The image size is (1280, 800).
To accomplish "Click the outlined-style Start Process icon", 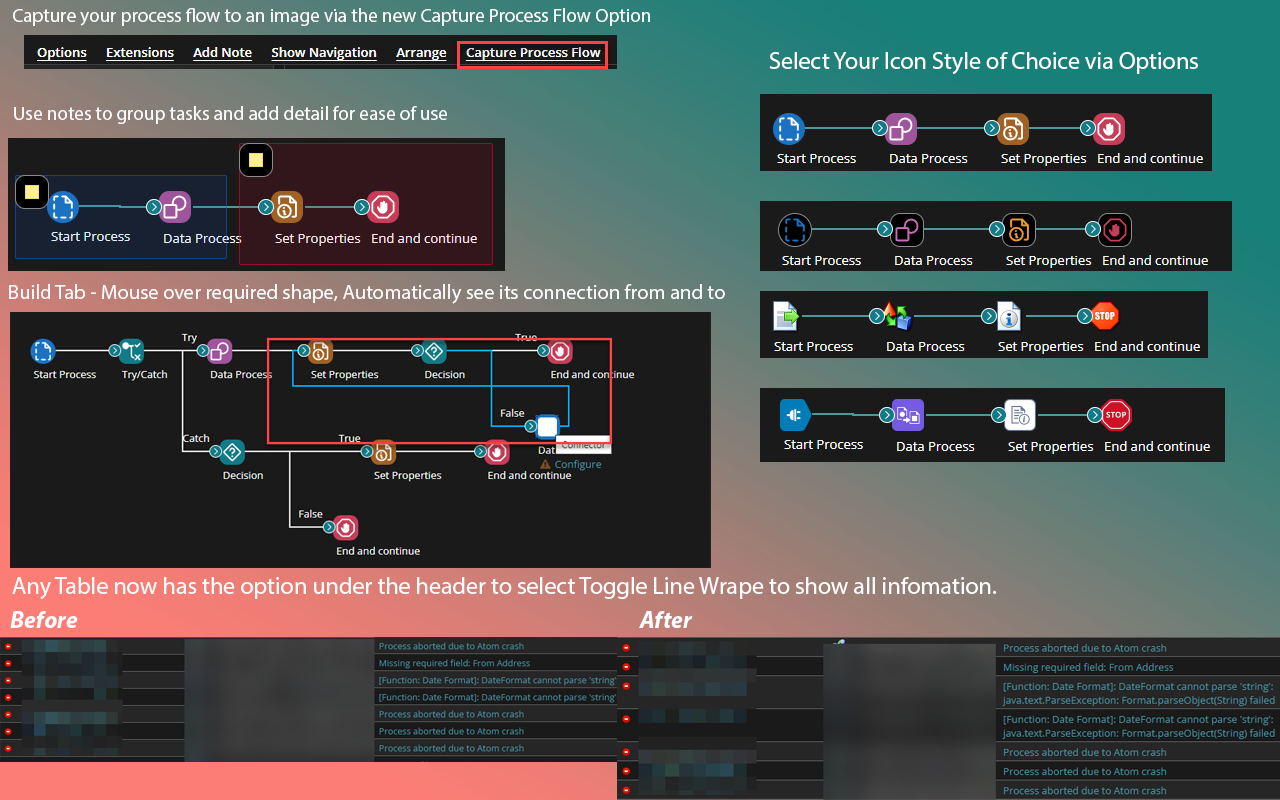I will pyautogui.click(x=794, y=231).
